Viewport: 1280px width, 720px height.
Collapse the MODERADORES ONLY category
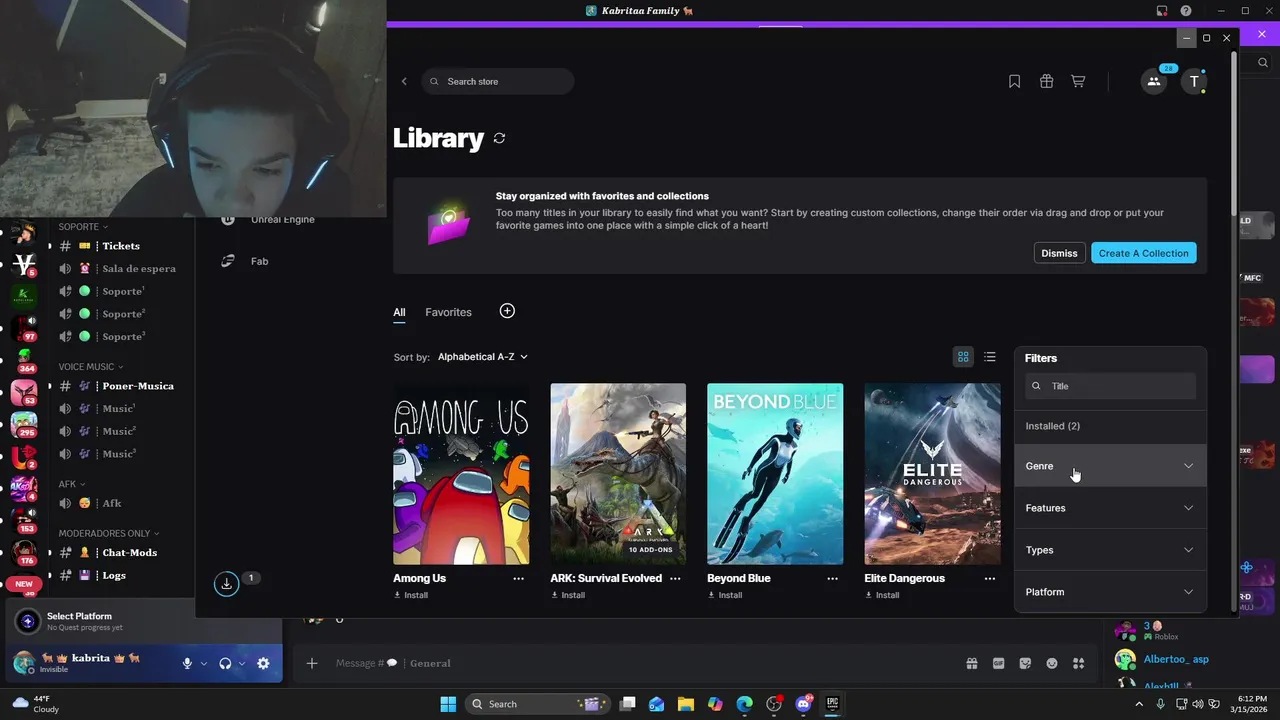(108, 533)
